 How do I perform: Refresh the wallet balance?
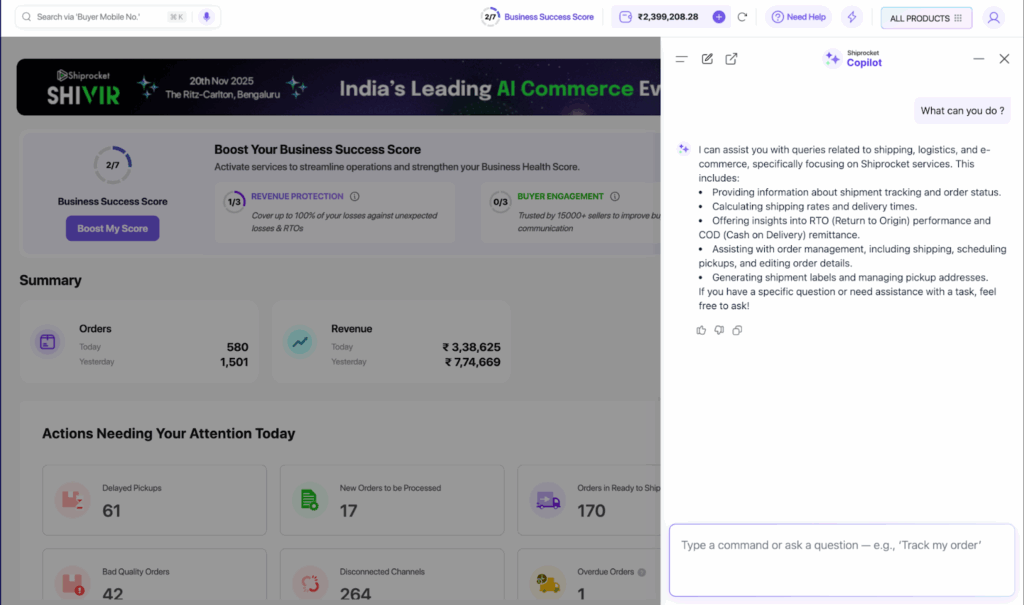742,17
